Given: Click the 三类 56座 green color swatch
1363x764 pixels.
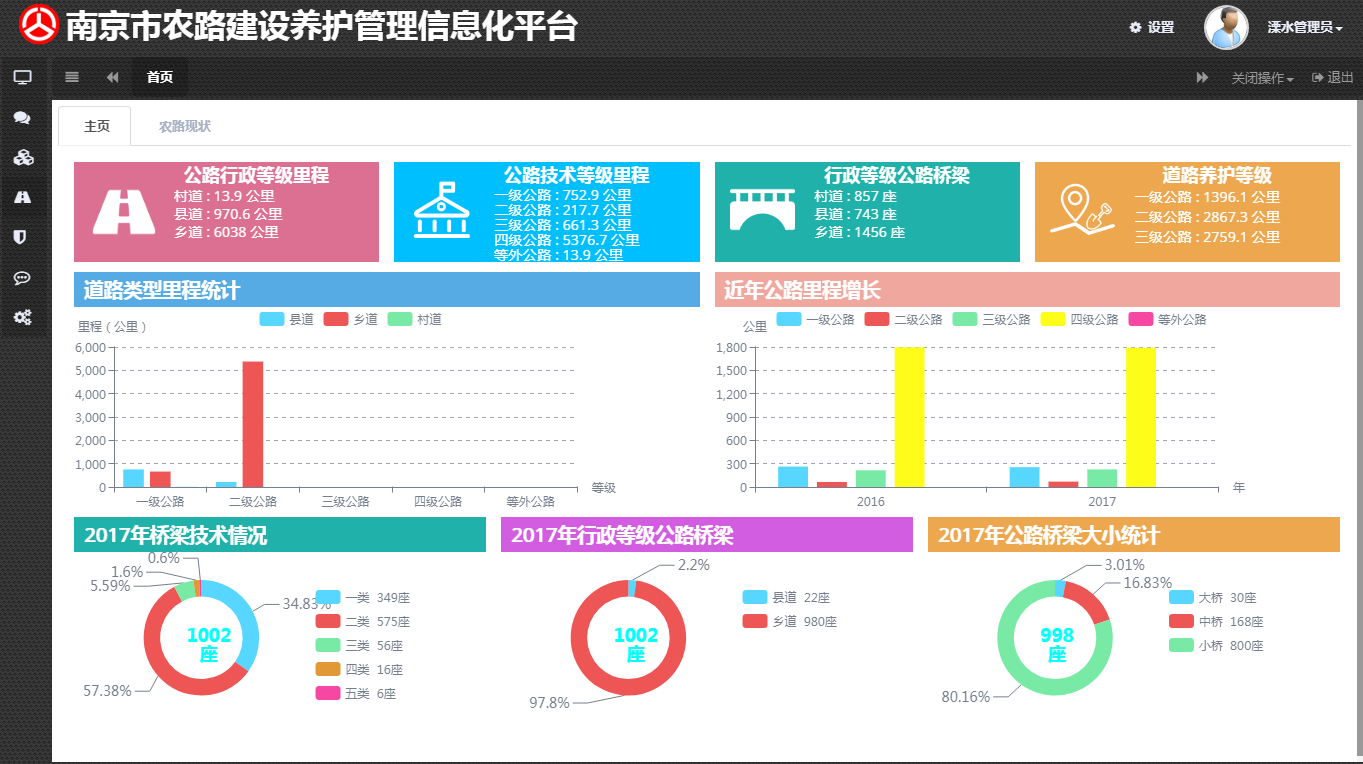Looking at the screenshot, I should 328,645.
